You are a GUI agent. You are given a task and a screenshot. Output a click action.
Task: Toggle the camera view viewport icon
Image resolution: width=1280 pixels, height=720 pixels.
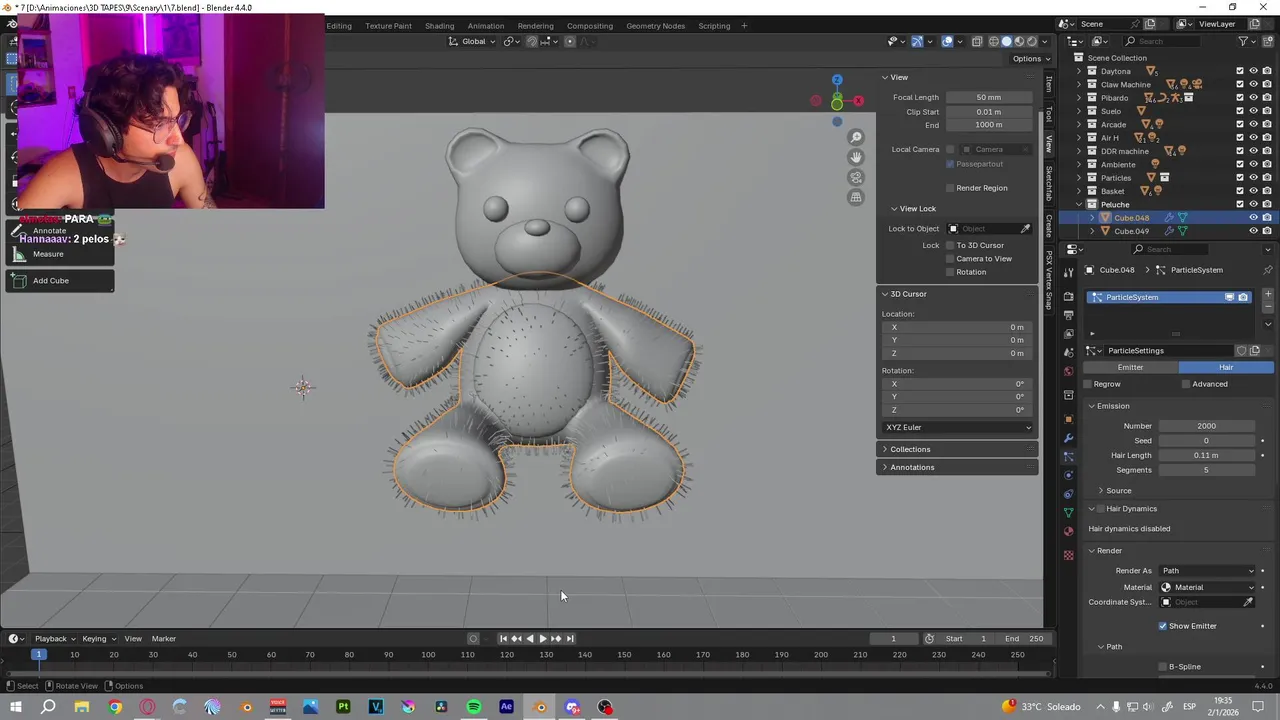pyautogui.click(x=856, y=177)
